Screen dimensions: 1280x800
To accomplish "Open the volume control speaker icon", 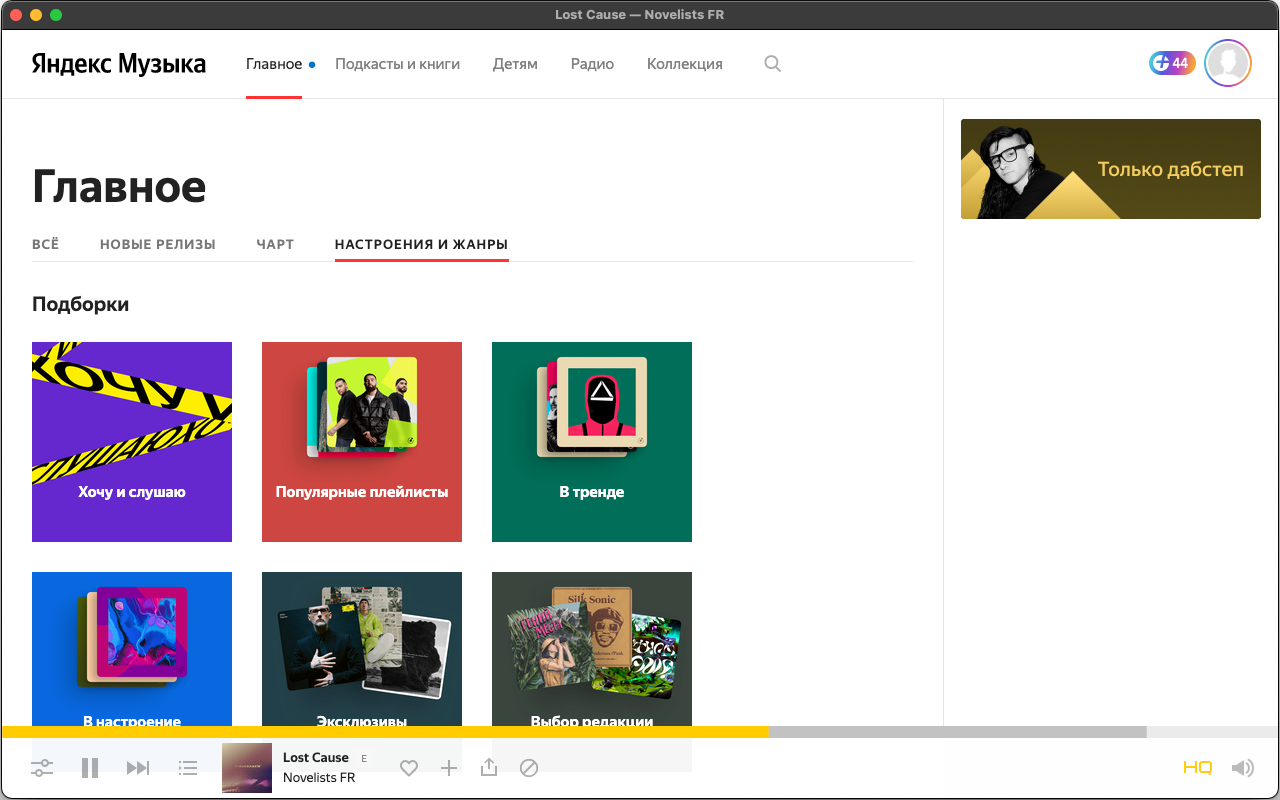I will (1243, 768).
